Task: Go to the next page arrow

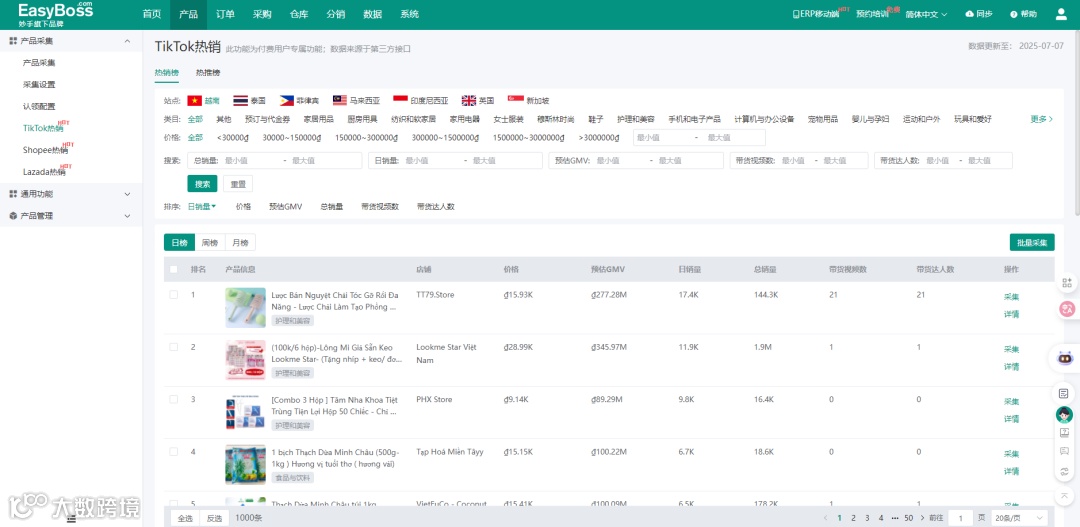Action: [x=922, y=517]
